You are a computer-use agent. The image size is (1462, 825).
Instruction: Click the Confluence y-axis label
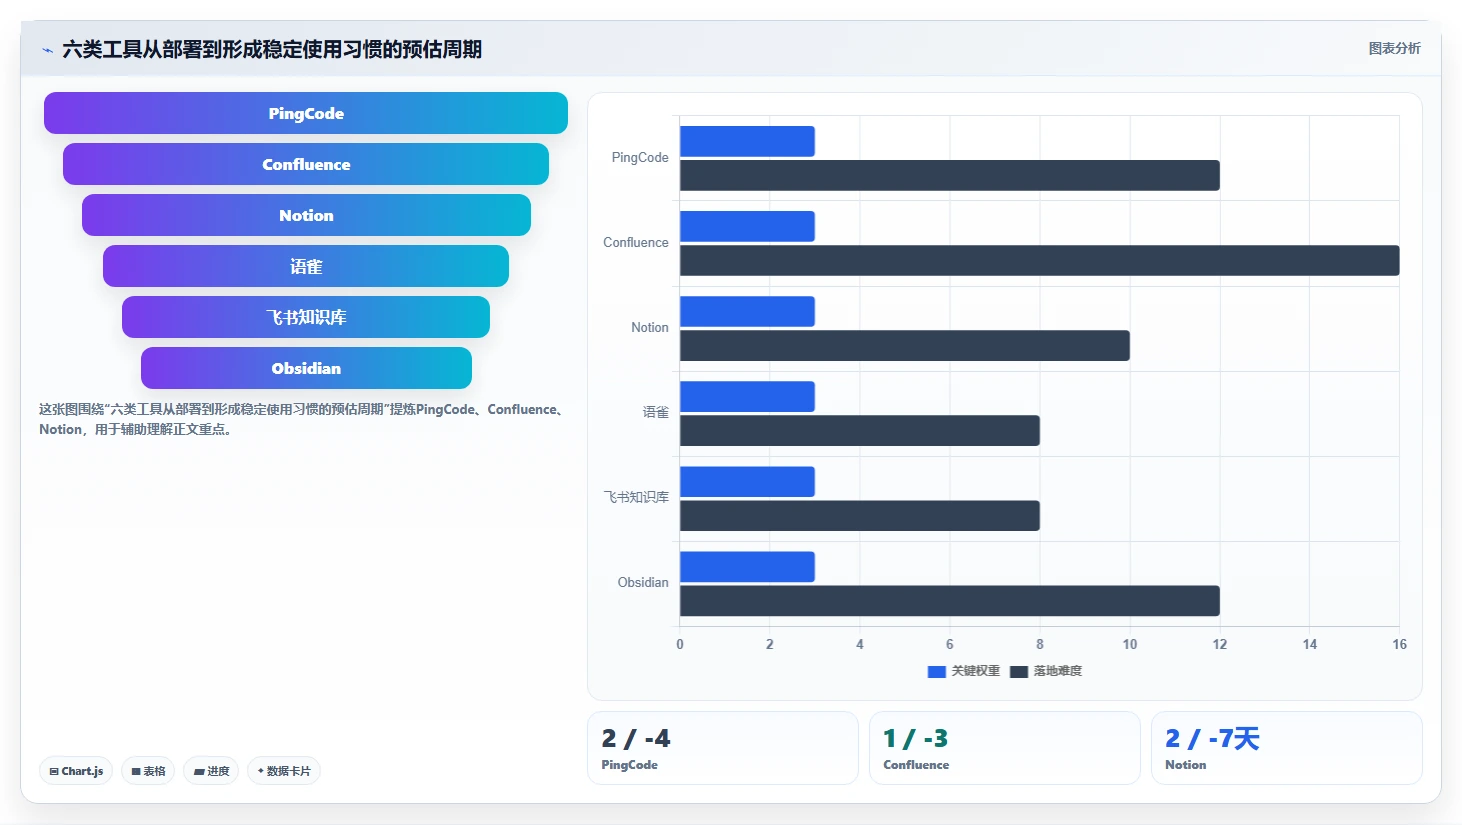[x=636, y=242]
